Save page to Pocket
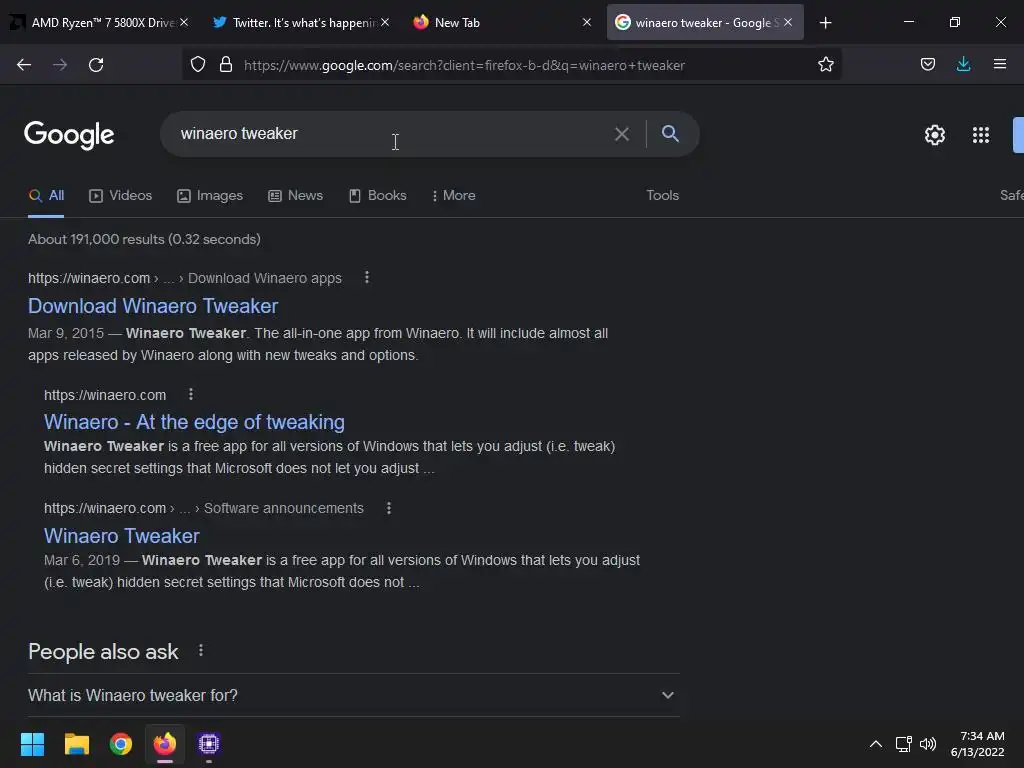Viewport: 1024px width, 768px height. coord(927,64)
